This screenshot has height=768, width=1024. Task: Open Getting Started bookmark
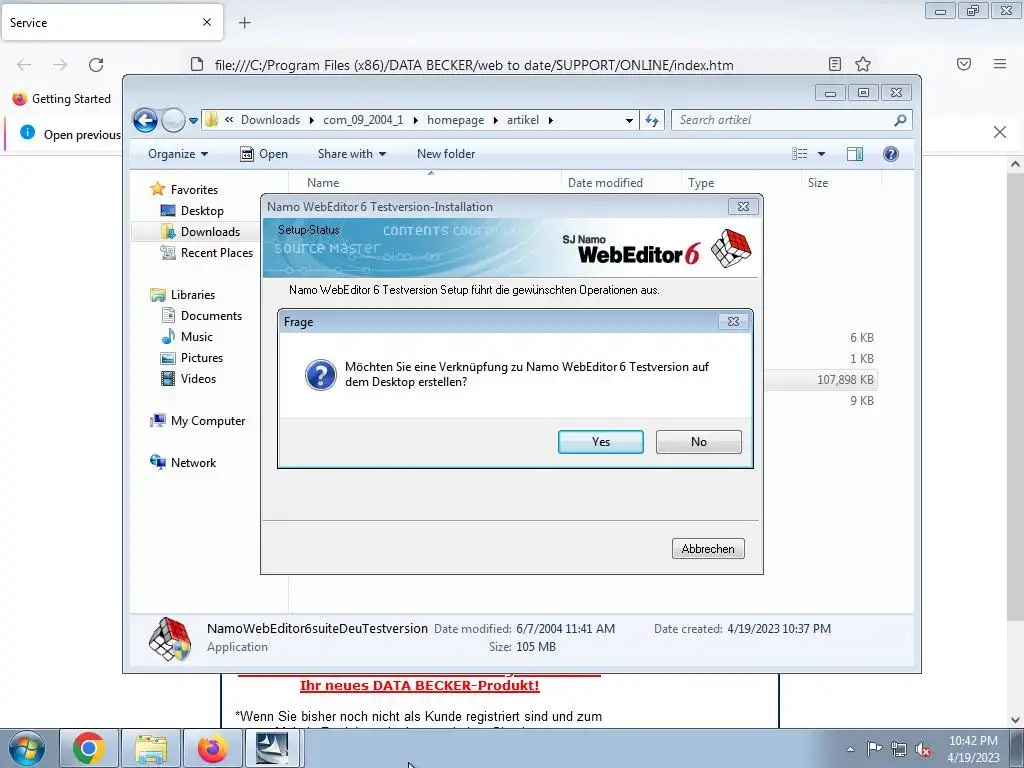click(x=62, y=99)
